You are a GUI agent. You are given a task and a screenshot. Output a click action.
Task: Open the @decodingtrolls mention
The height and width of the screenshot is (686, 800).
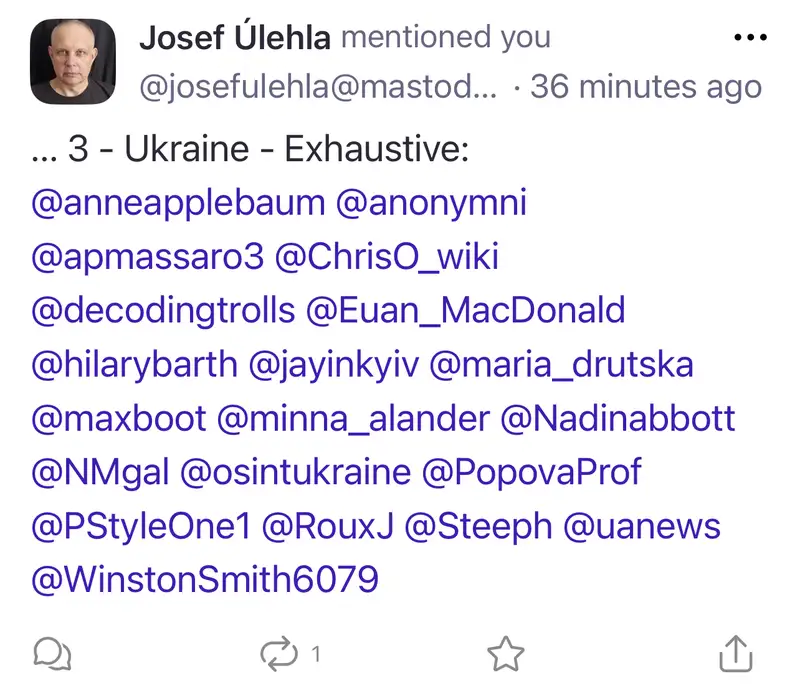164,310
